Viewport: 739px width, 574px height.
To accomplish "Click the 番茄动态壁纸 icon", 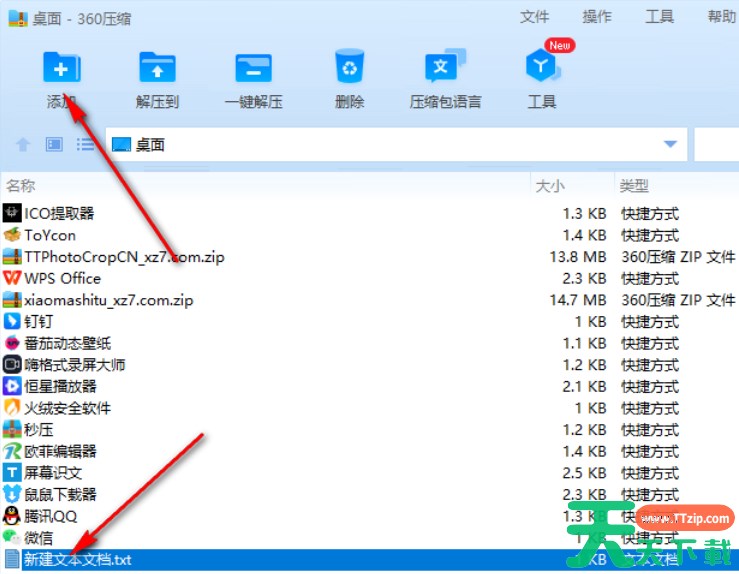I will click(x=12, y=343).
